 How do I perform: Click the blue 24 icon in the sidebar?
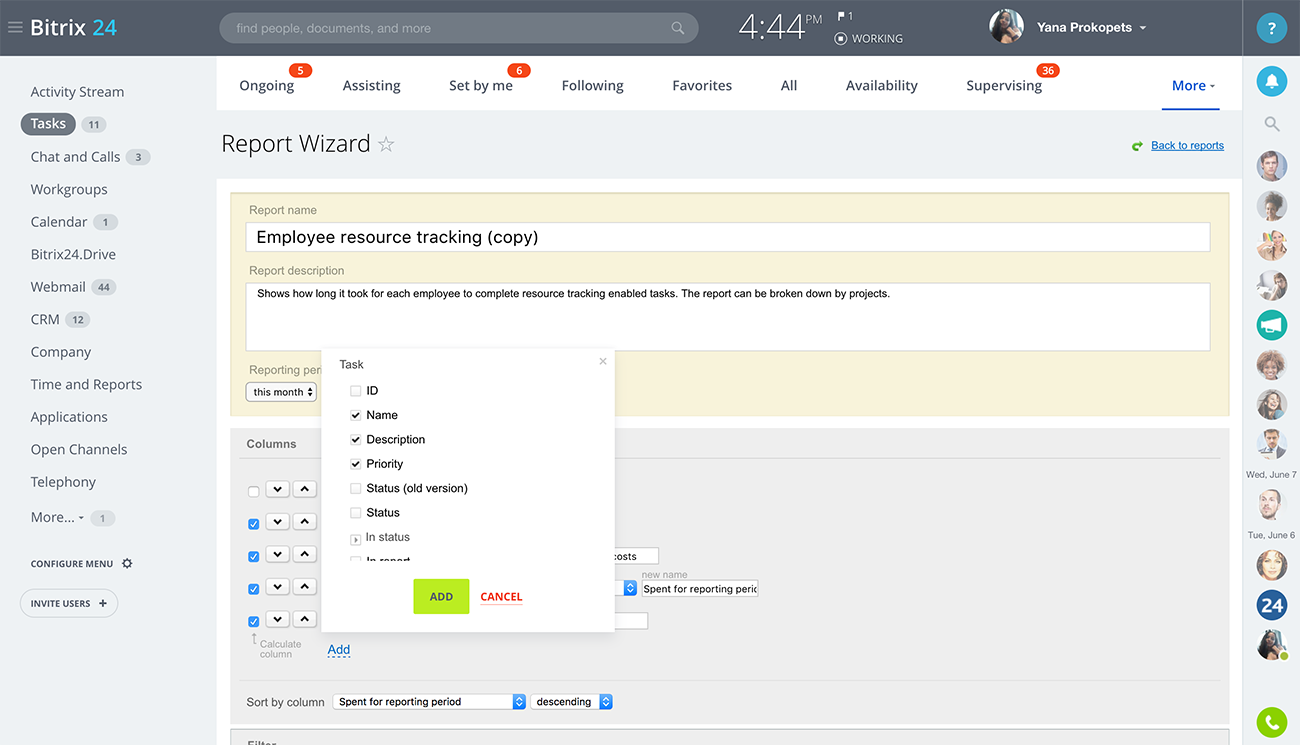(1271, 605)
